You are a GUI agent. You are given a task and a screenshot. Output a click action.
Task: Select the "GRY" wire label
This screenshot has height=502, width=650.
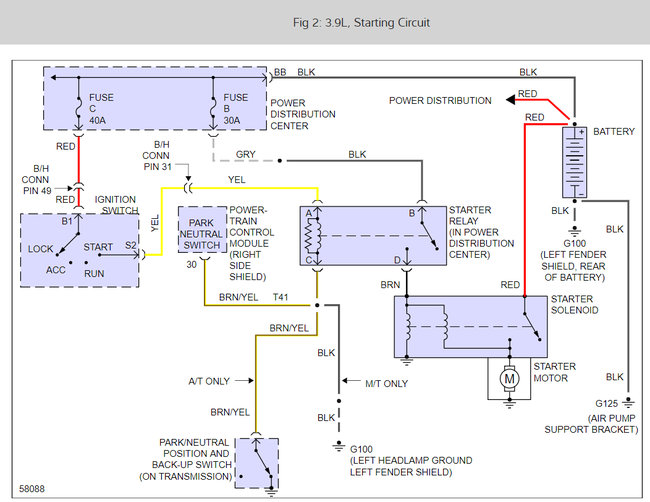click(245, 154)
